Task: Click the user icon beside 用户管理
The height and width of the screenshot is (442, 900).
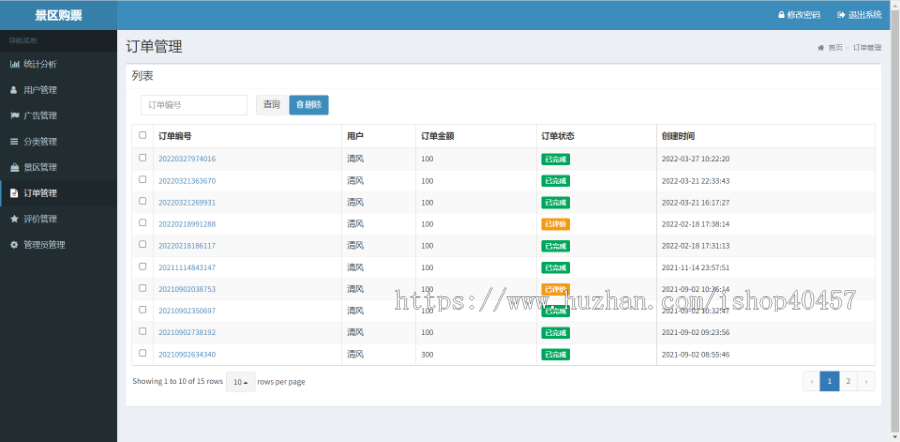Action: tap(14, 90)
